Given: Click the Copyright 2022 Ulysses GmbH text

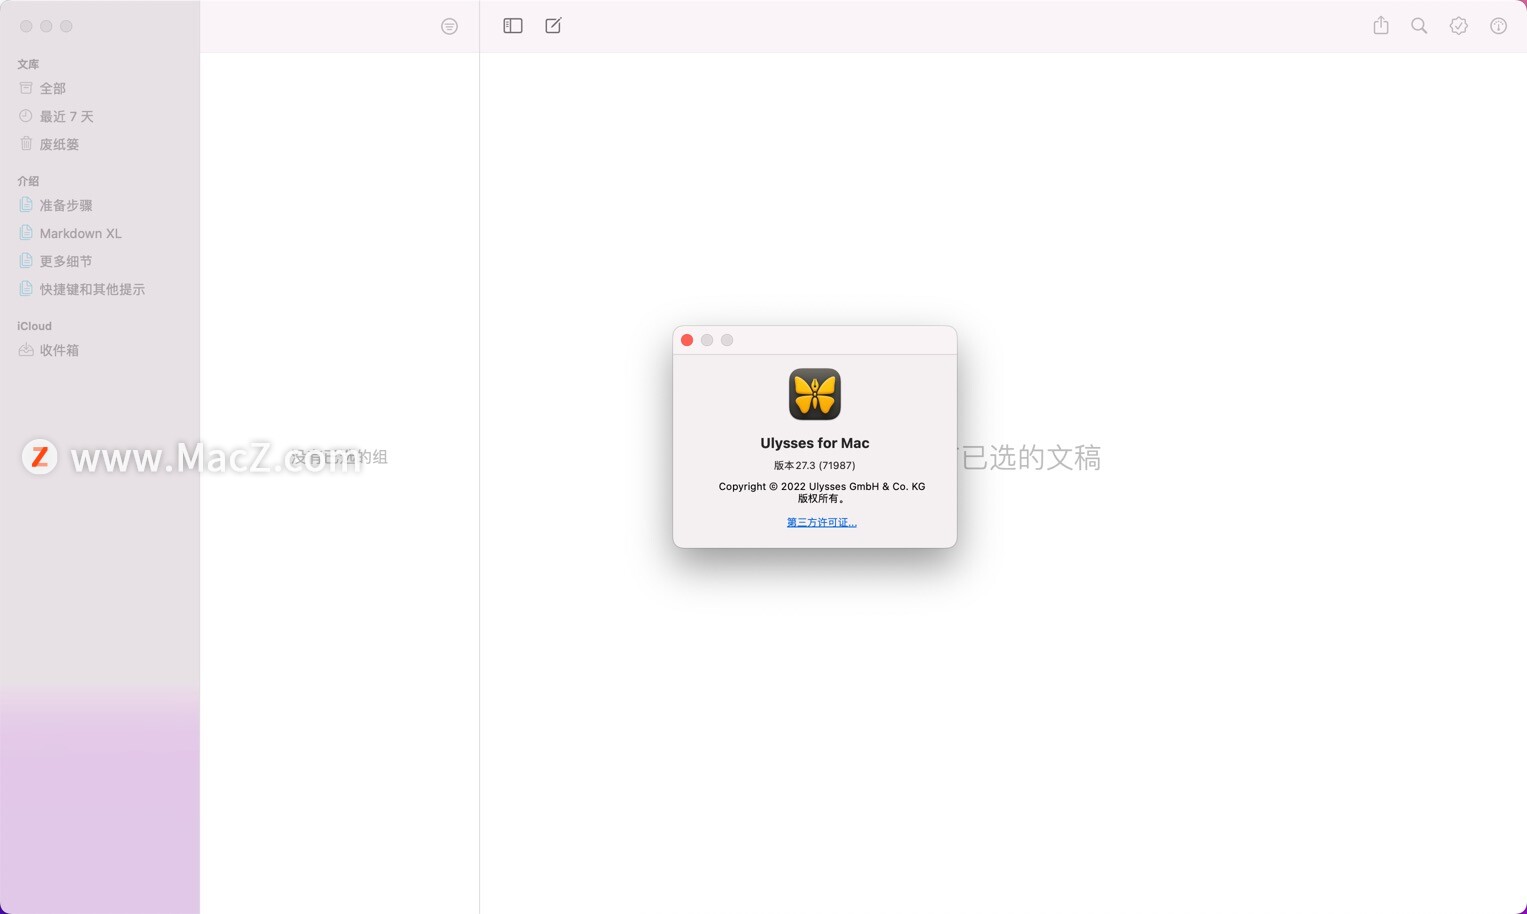Looking at the screenshot, I should [x=822, y=487].
